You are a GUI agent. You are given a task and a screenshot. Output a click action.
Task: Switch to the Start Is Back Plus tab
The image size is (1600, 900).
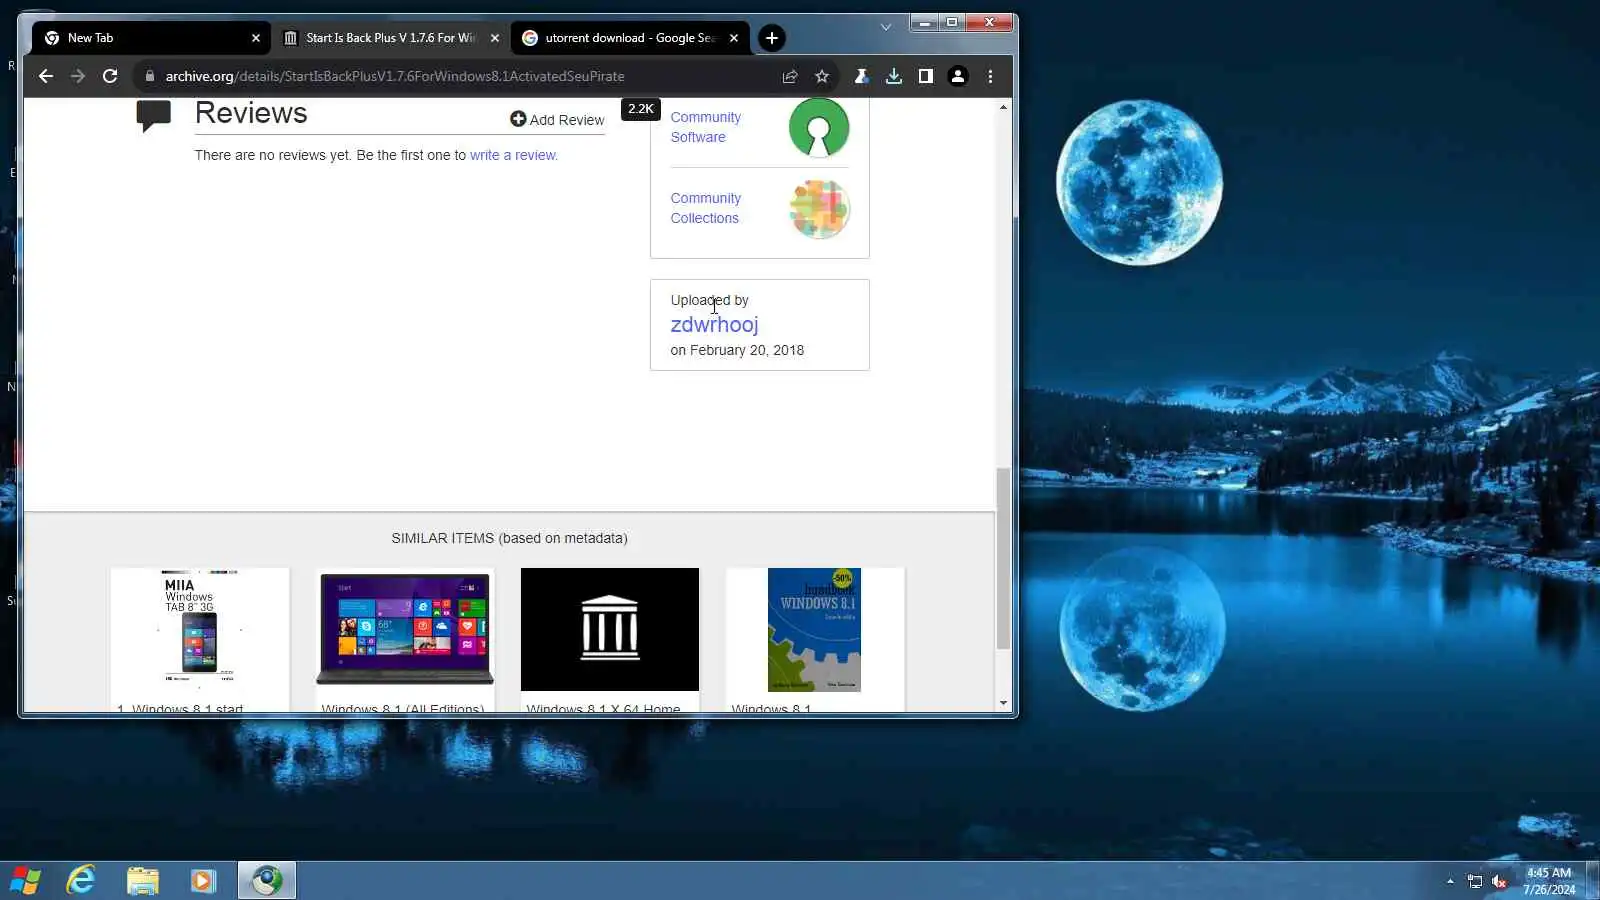click(x=390, y=38)
